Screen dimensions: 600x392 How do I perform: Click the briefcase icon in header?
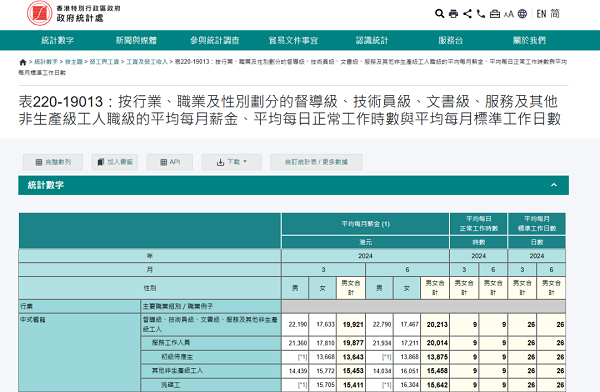point(495,14)
